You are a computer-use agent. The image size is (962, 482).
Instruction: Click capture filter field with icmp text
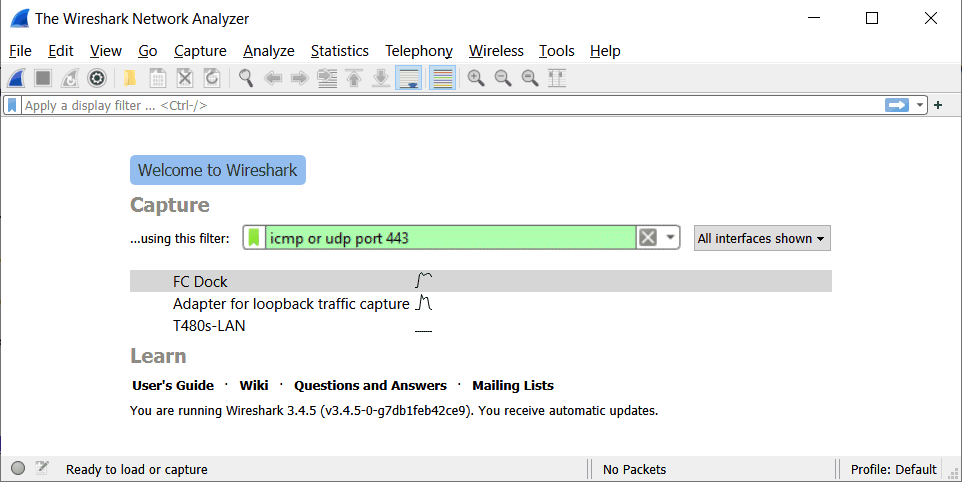[x=450, y=238]
